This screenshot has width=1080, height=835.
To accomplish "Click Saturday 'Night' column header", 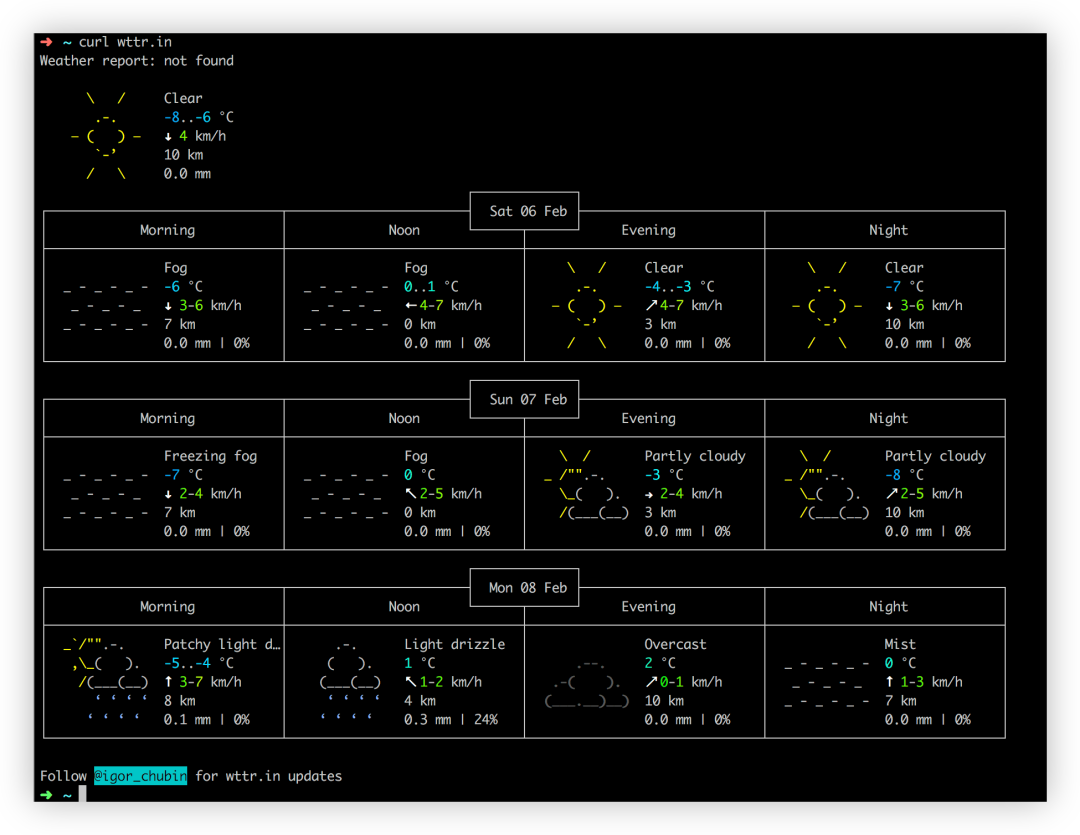I will 889,229.
